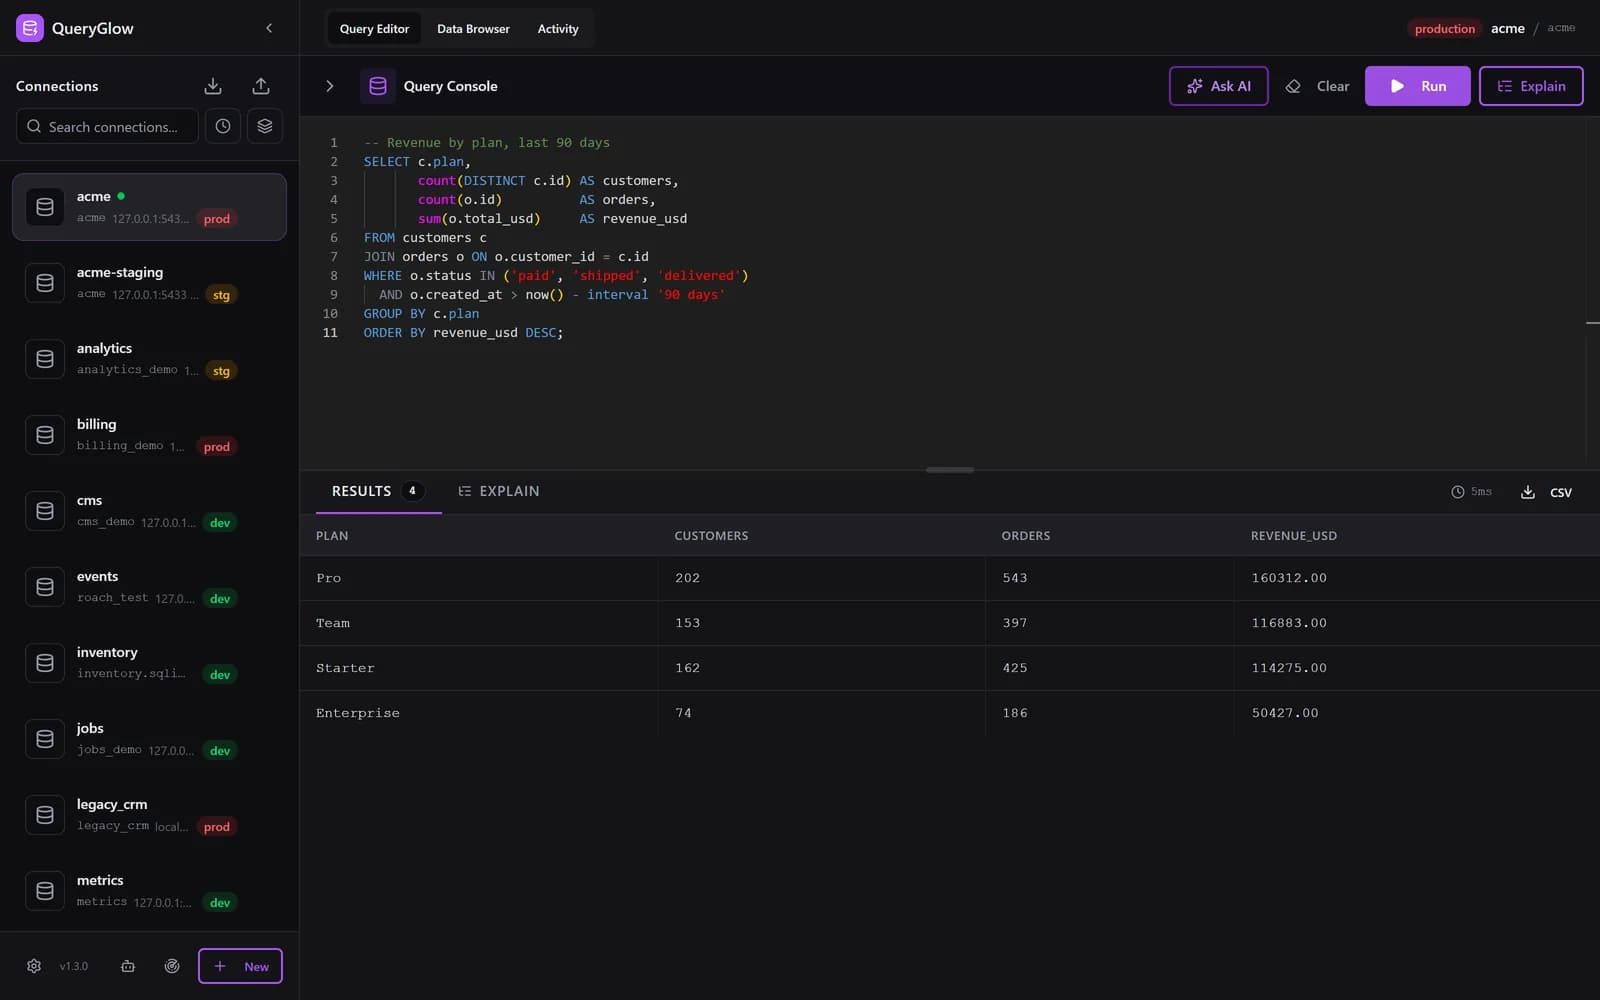Click the export connections upload icon

coord(261,86)
